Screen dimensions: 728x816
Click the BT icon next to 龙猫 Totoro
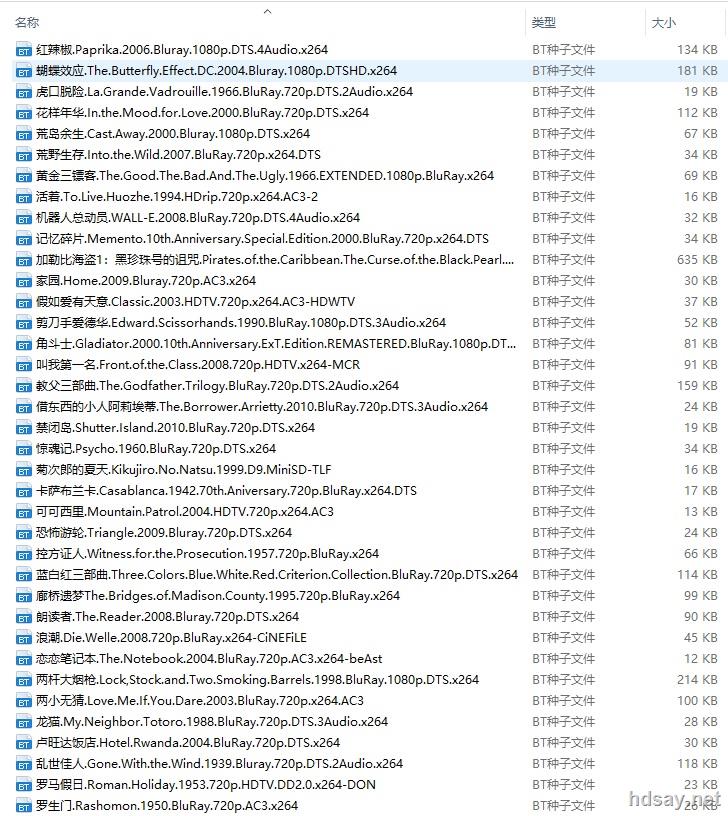click(23, 722)
